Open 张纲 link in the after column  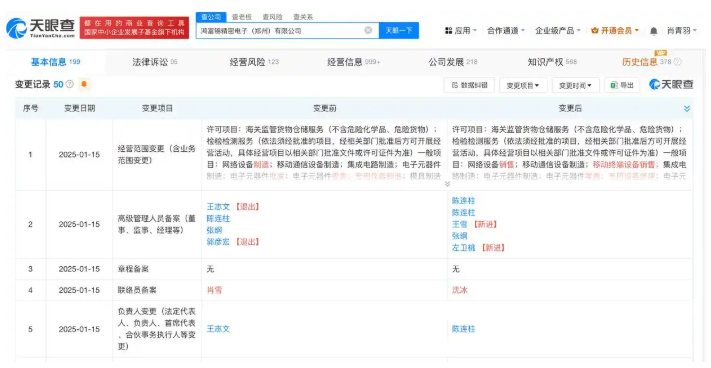coord(459,236)
